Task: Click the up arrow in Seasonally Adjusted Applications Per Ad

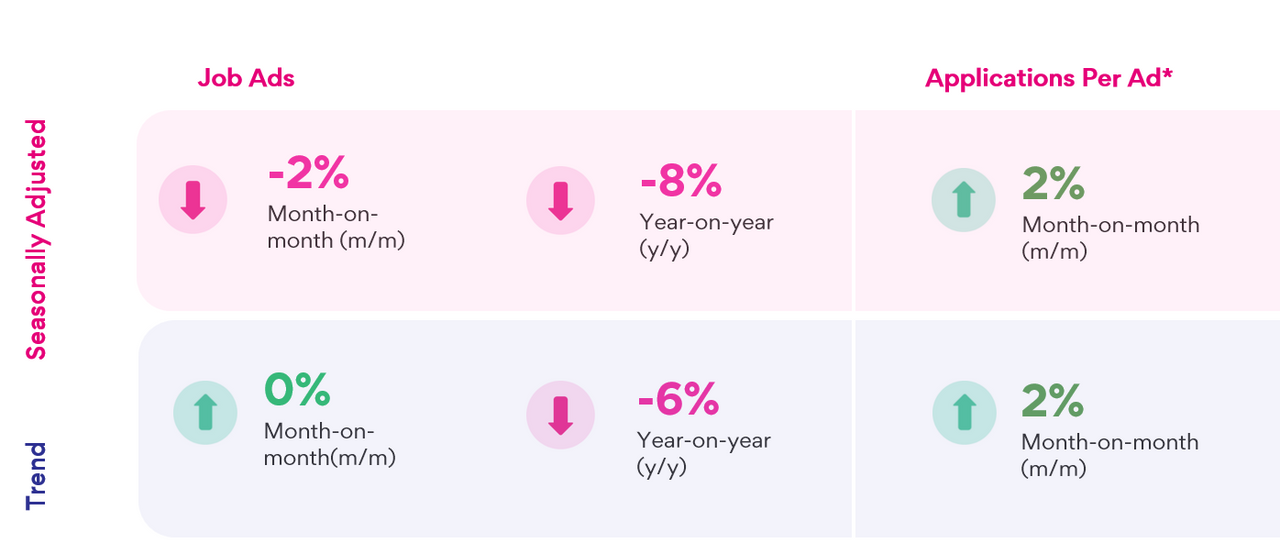Action: click(963, 201)
